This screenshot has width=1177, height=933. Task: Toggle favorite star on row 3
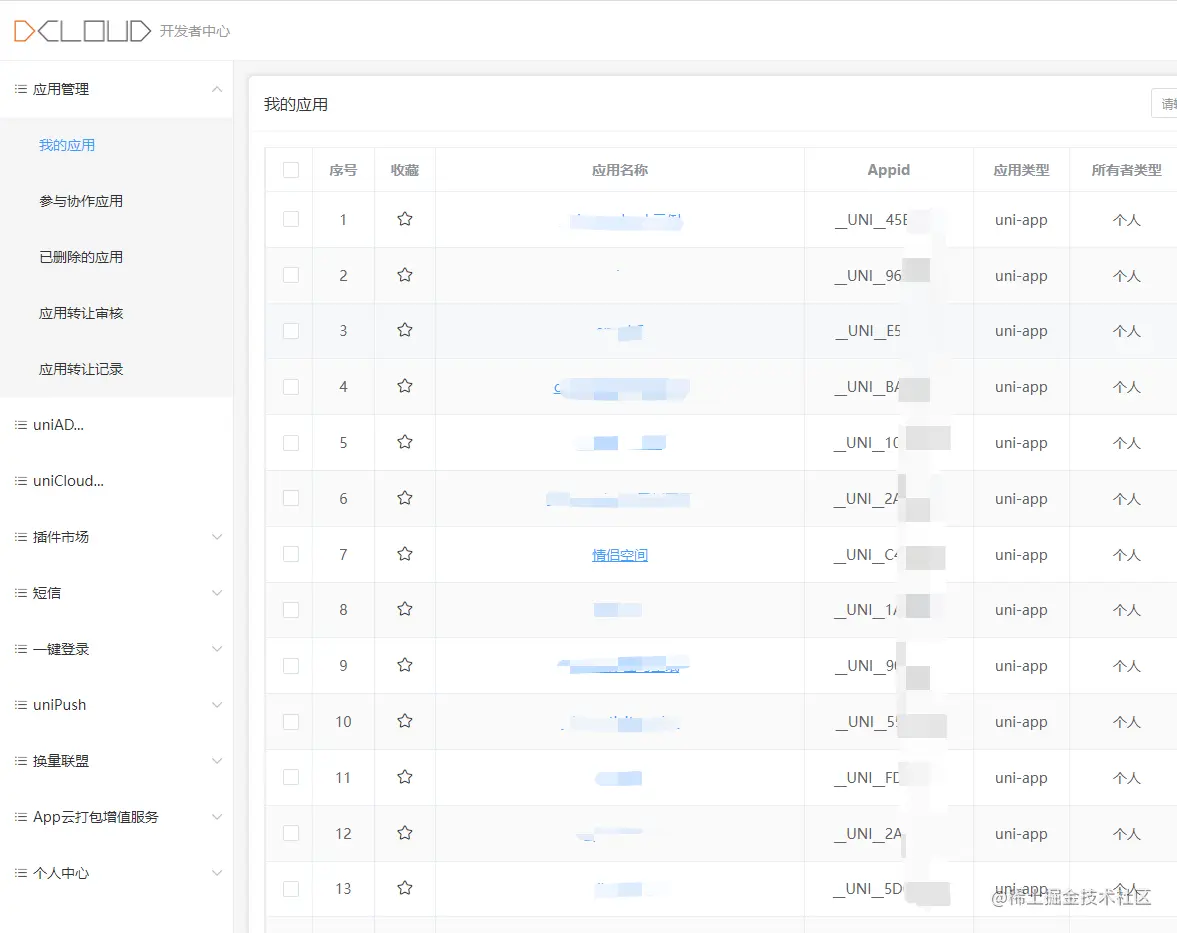click(x=405, y=330)
